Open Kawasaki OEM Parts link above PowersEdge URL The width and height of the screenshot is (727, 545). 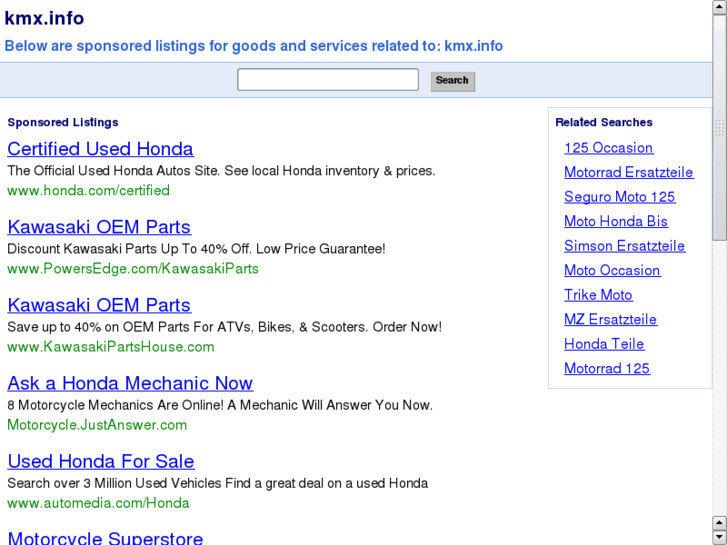99,227
